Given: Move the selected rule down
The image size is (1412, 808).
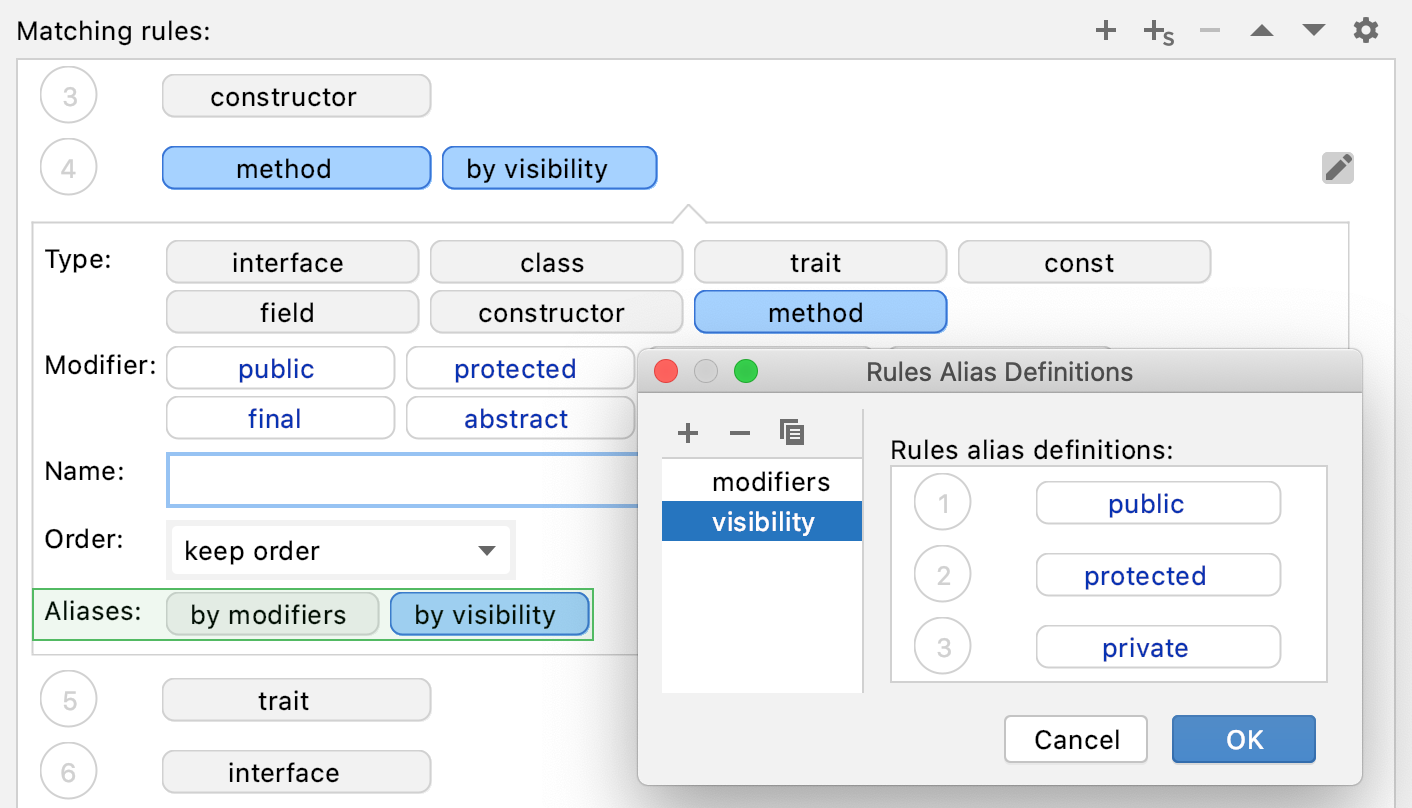Looking at the screenshot, I should [1313, 30].
